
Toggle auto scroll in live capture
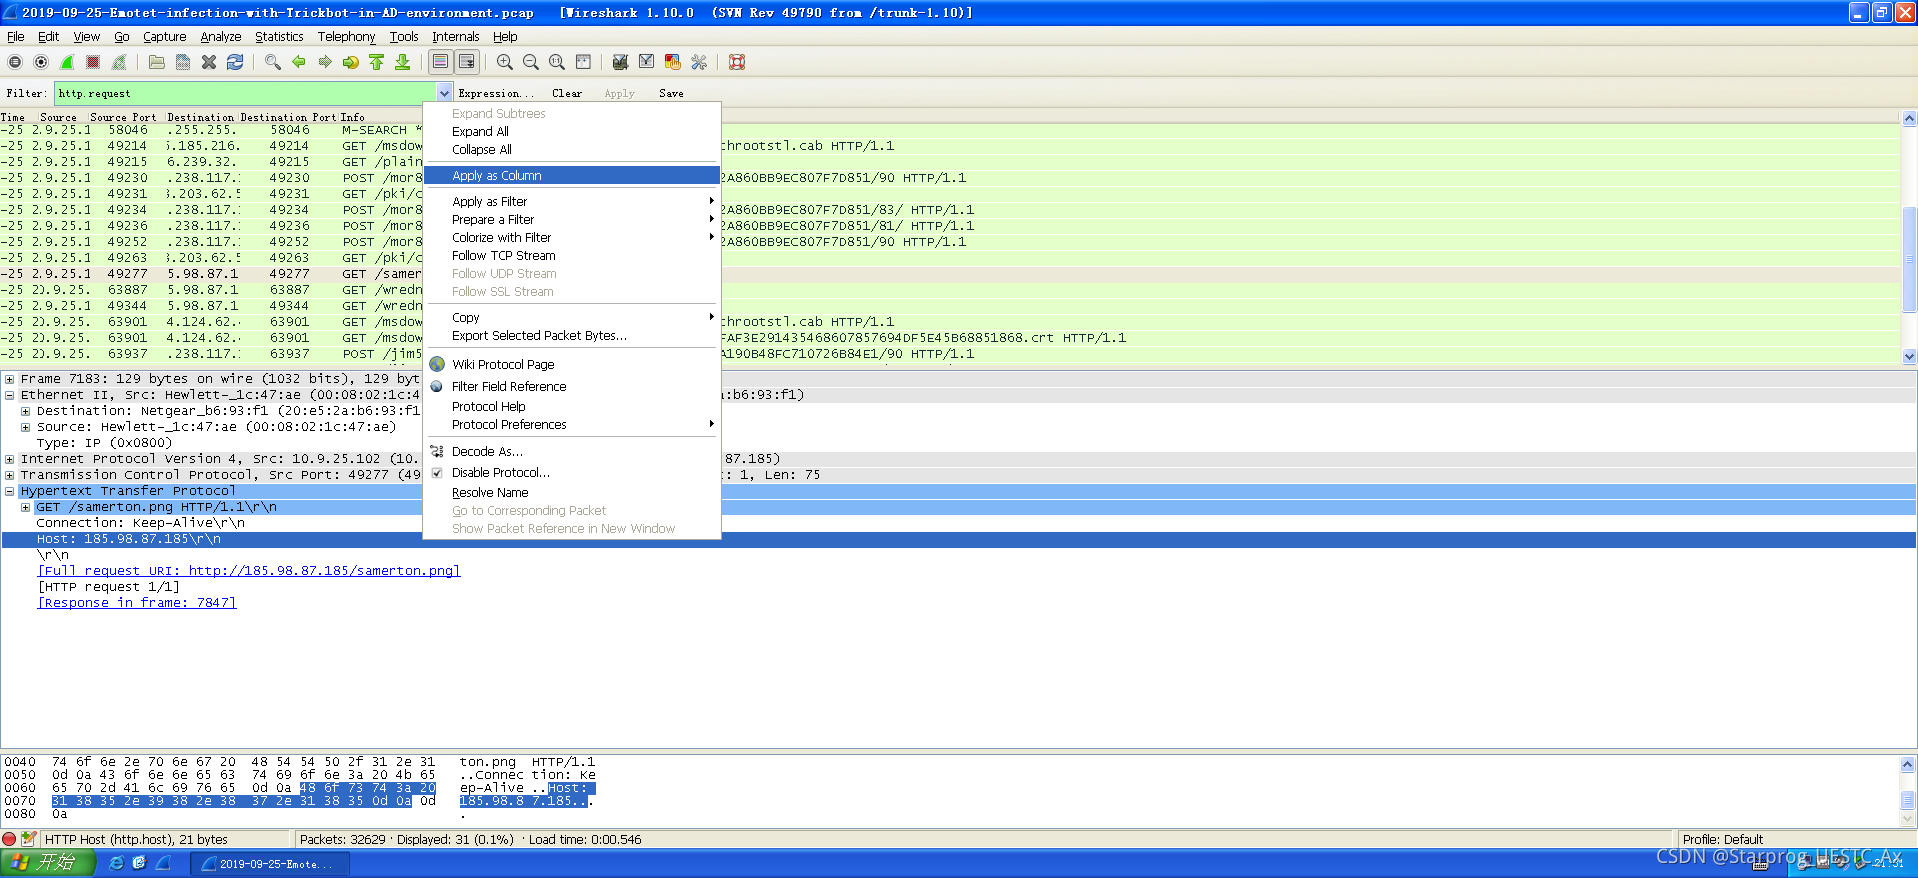click(467, 62)
